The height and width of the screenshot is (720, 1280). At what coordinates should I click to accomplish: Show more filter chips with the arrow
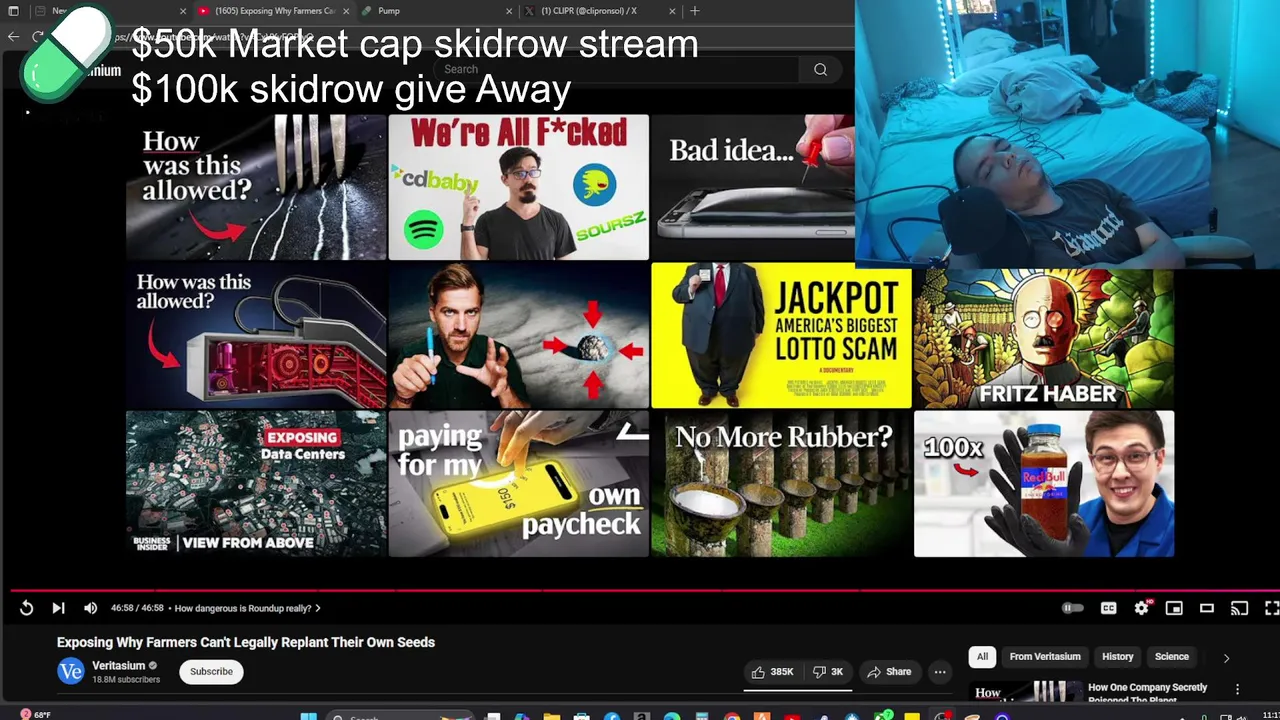point(1226,658)
